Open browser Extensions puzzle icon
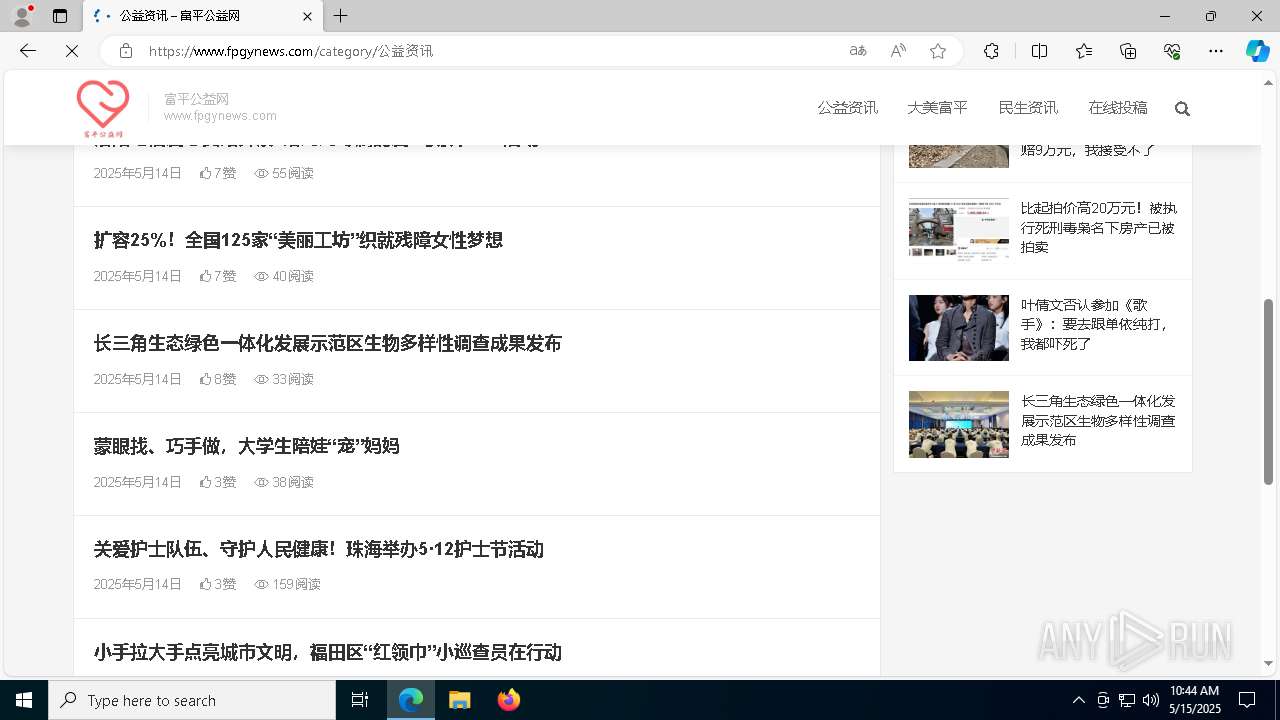1280x720 pixels. pos(991,51)
